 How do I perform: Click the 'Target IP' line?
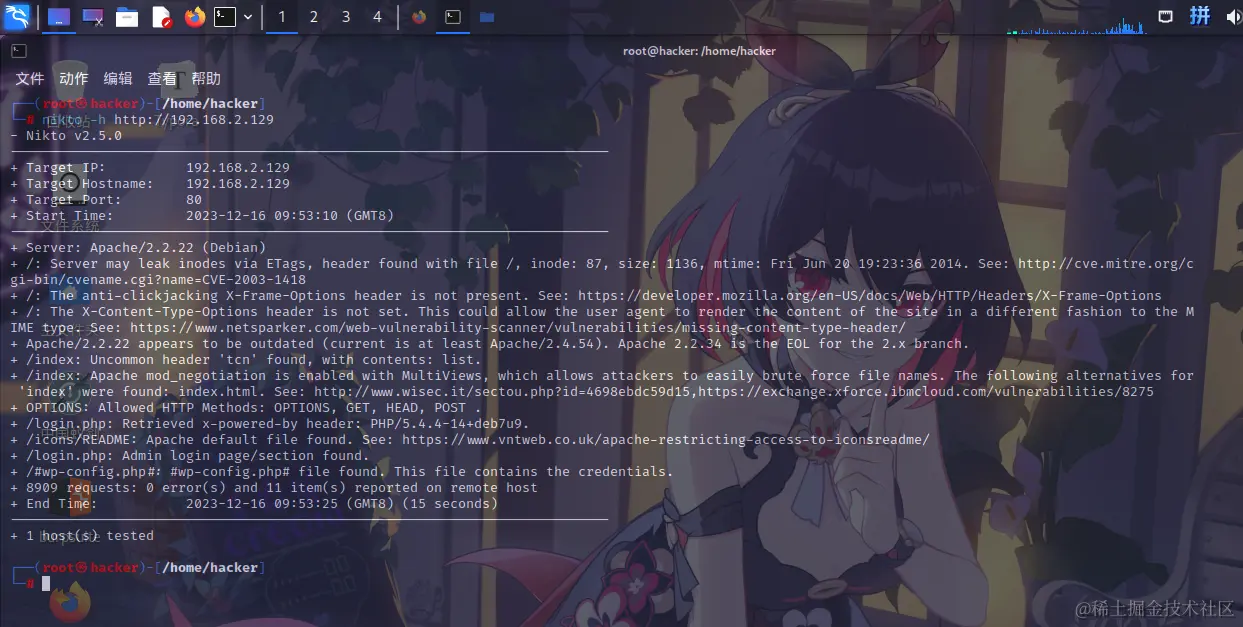150,168
